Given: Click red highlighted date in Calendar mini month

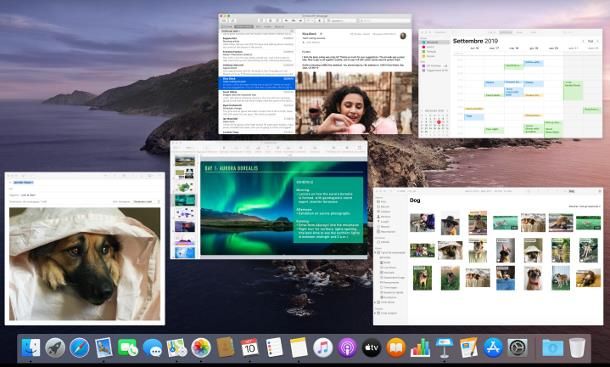Looking at the screenshot, I should [x=439, y=122].
